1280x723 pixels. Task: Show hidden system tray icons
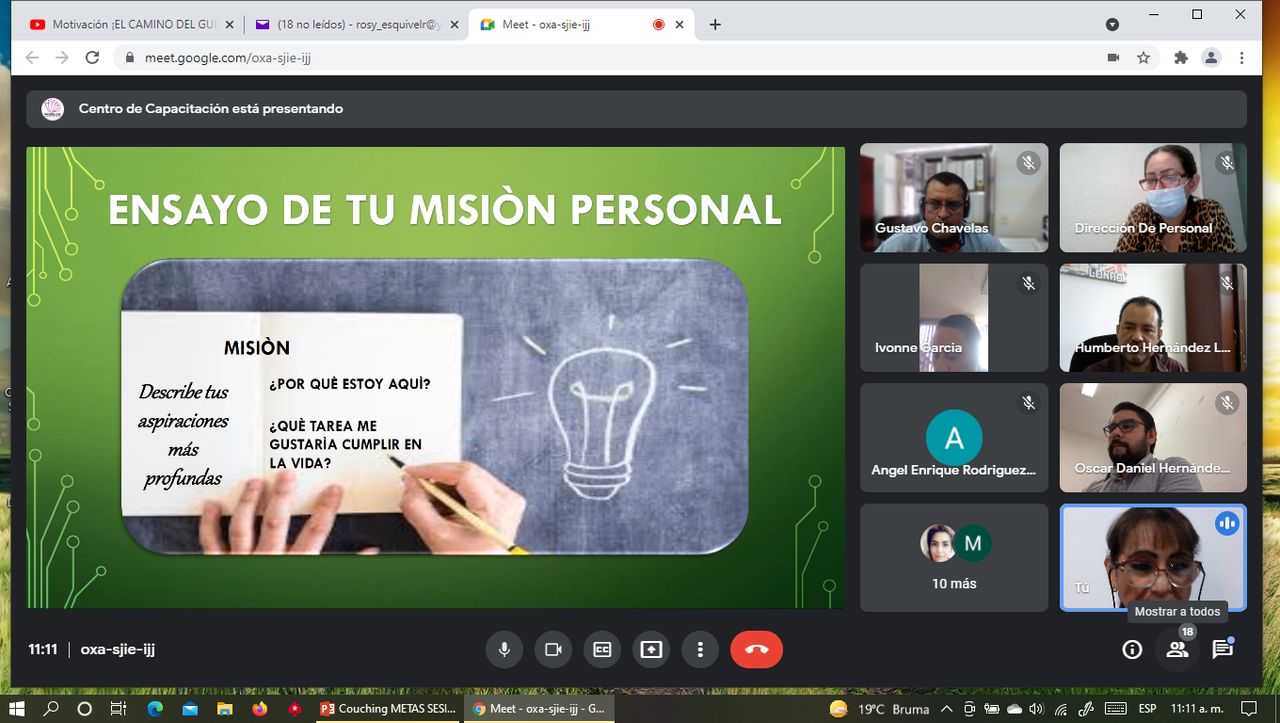coord(949,709)
